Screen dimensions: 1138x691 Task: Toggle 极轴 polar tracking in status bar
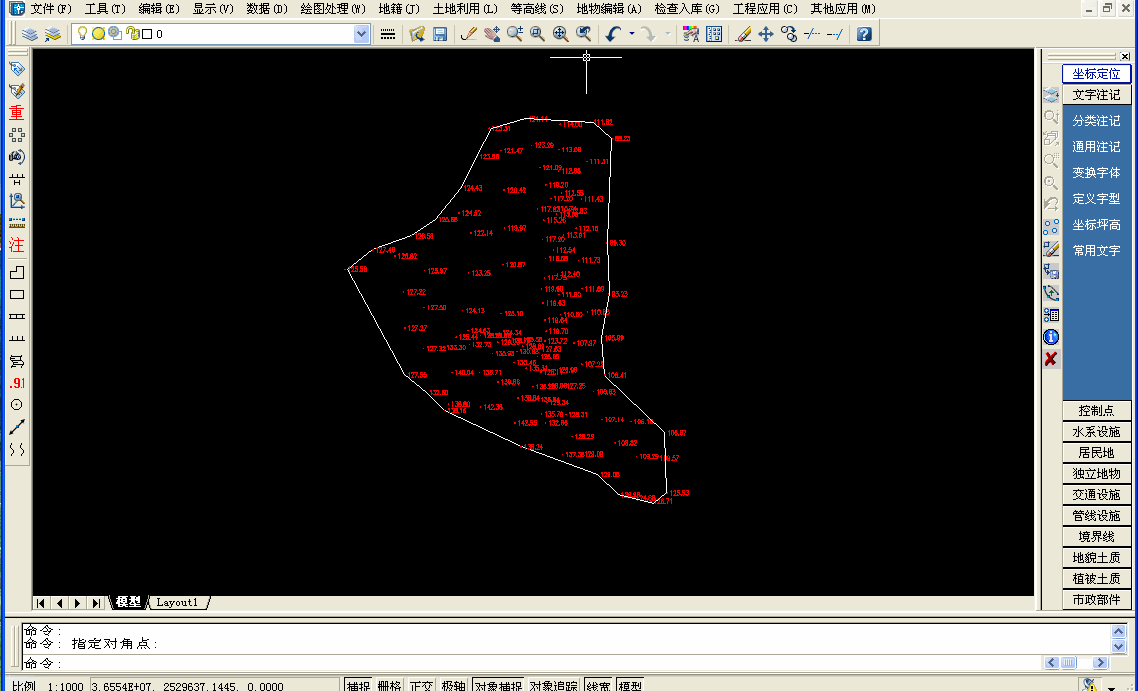453,685
